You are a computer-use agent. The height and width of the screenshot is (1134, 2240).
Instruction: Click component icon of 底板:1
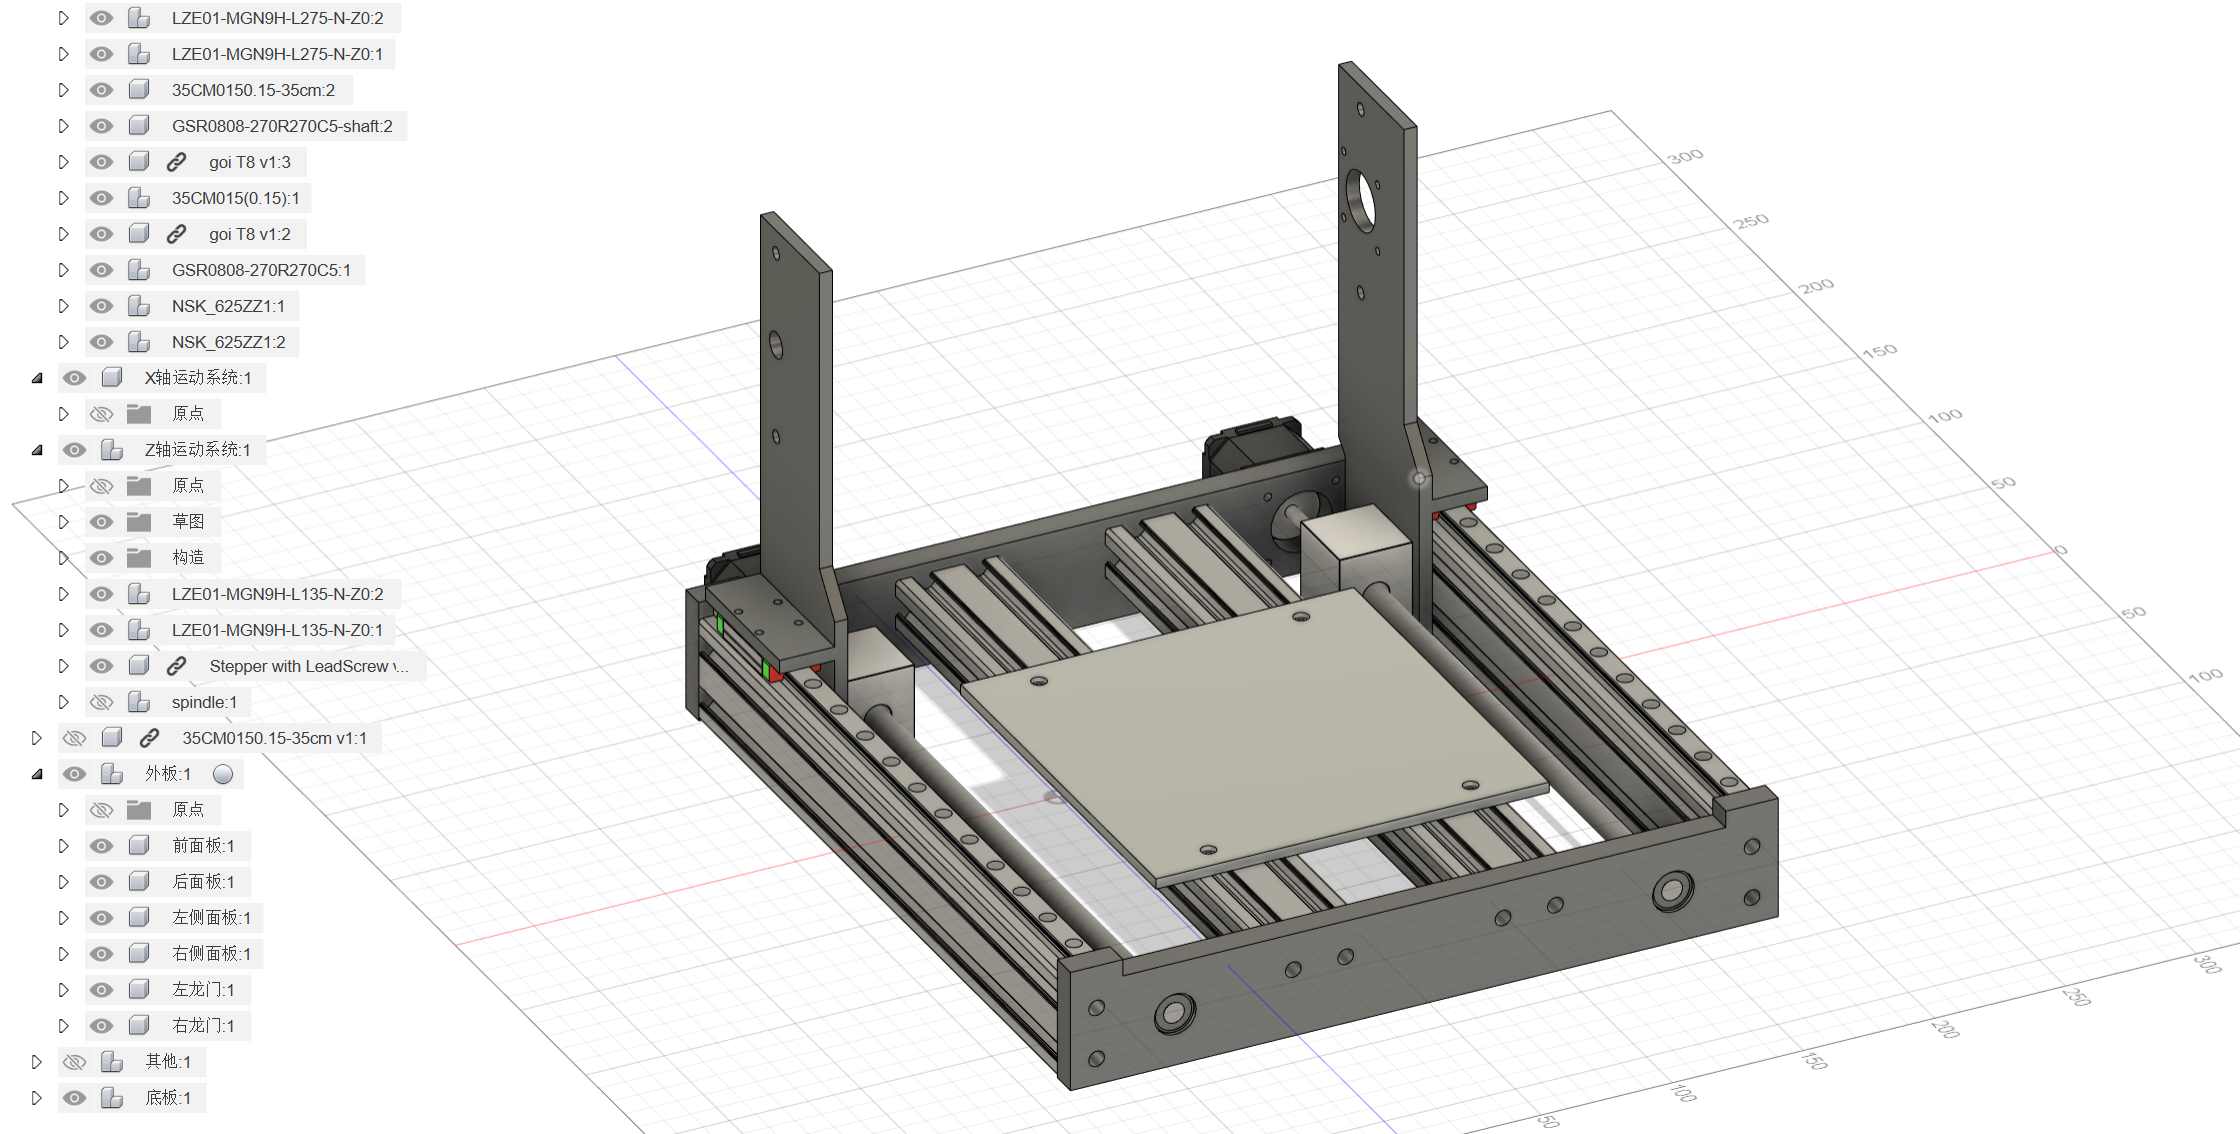112,1098
